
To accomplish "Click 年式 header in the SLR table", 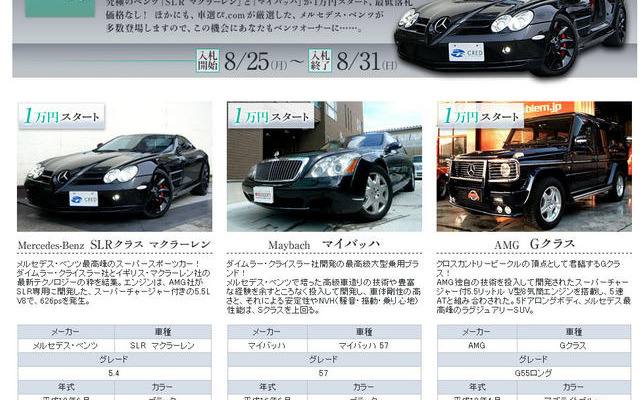I will [66, 387].
